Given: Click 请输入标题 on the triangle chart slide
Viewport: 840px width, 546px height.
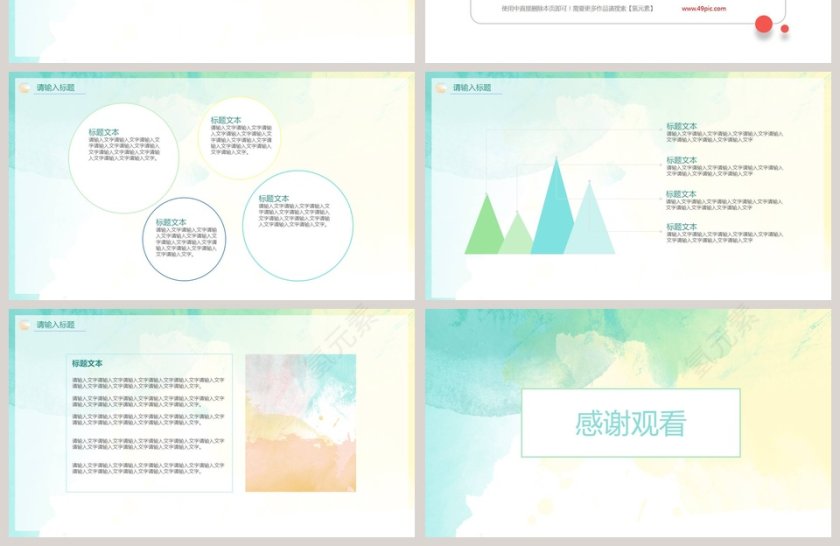Looking at the screenshot, I should click(x=472, y=88).
